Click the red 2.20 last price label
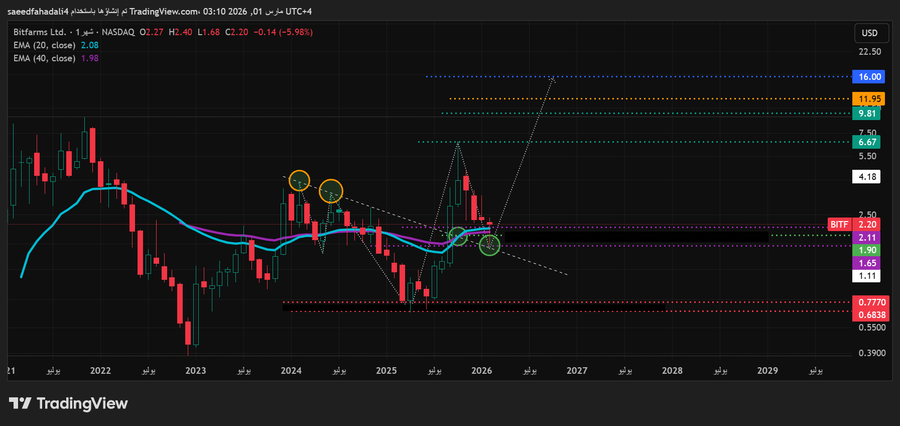 pos(867,224)
